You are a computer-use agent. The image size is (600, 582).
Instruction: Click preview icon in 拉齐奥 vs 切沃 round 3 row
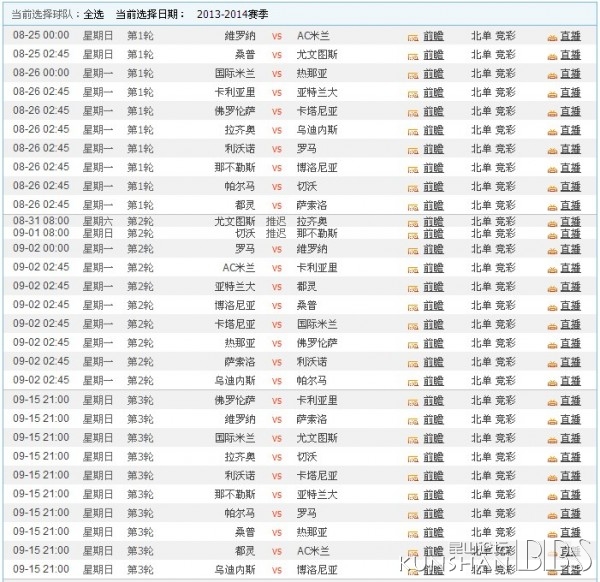[x=413, y=458]
